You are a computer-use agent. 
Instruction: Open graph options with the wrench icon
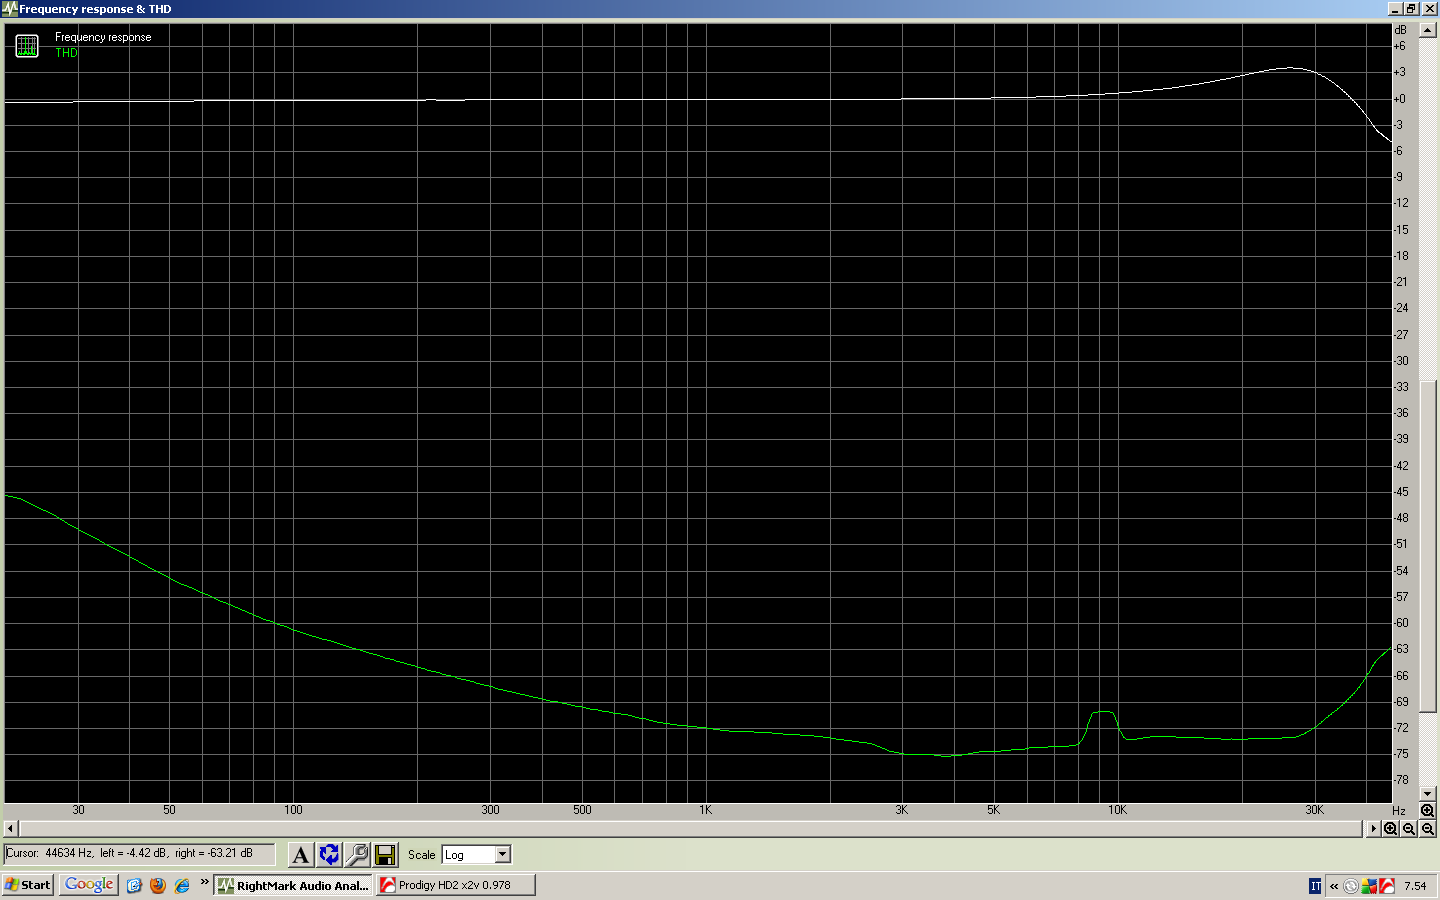pyautogui.click(x=357, y=854)
